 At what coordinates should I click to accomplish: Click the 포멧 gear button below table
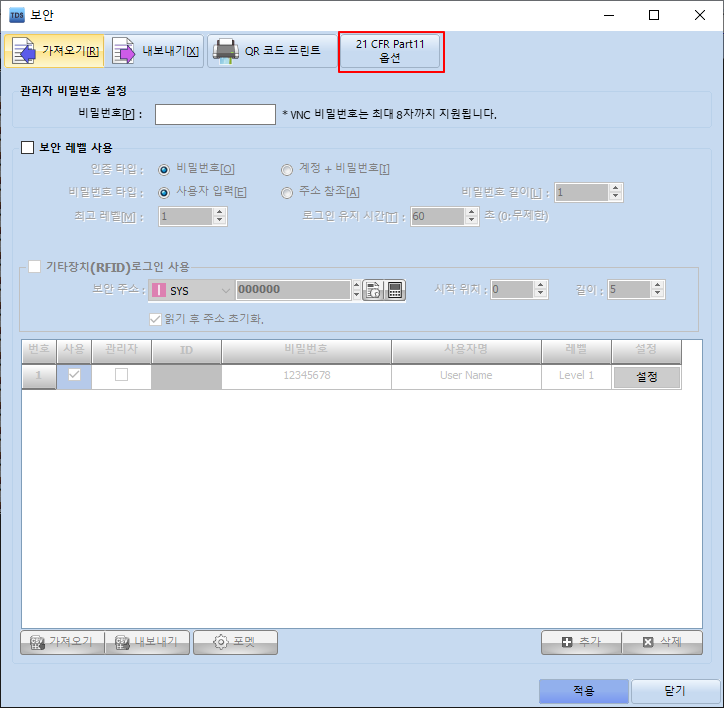pos(234,642)
